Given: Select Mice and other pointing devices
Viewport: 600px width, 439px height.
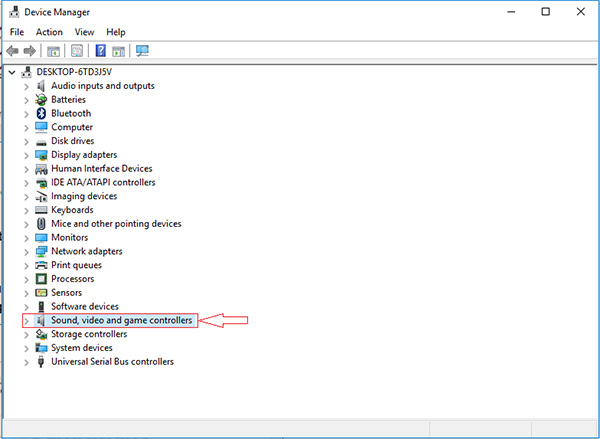Looking at the screenshot, I should click(116, 224).
